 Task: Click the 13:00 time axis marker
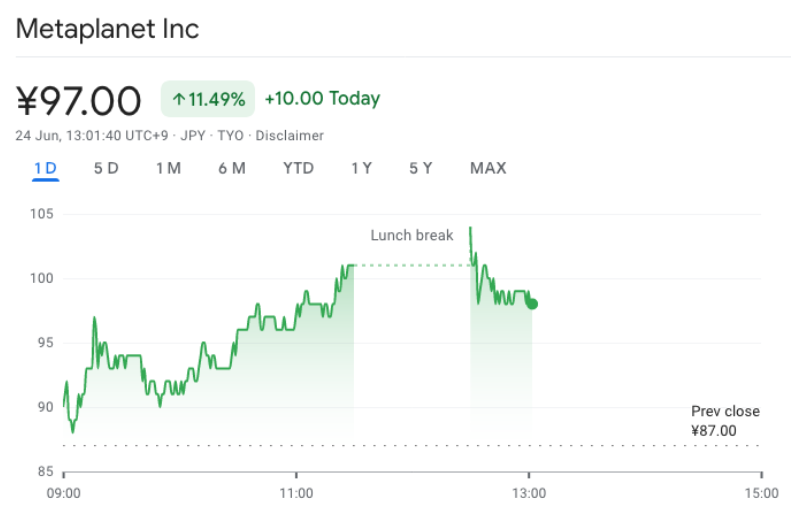click(529, 493)
